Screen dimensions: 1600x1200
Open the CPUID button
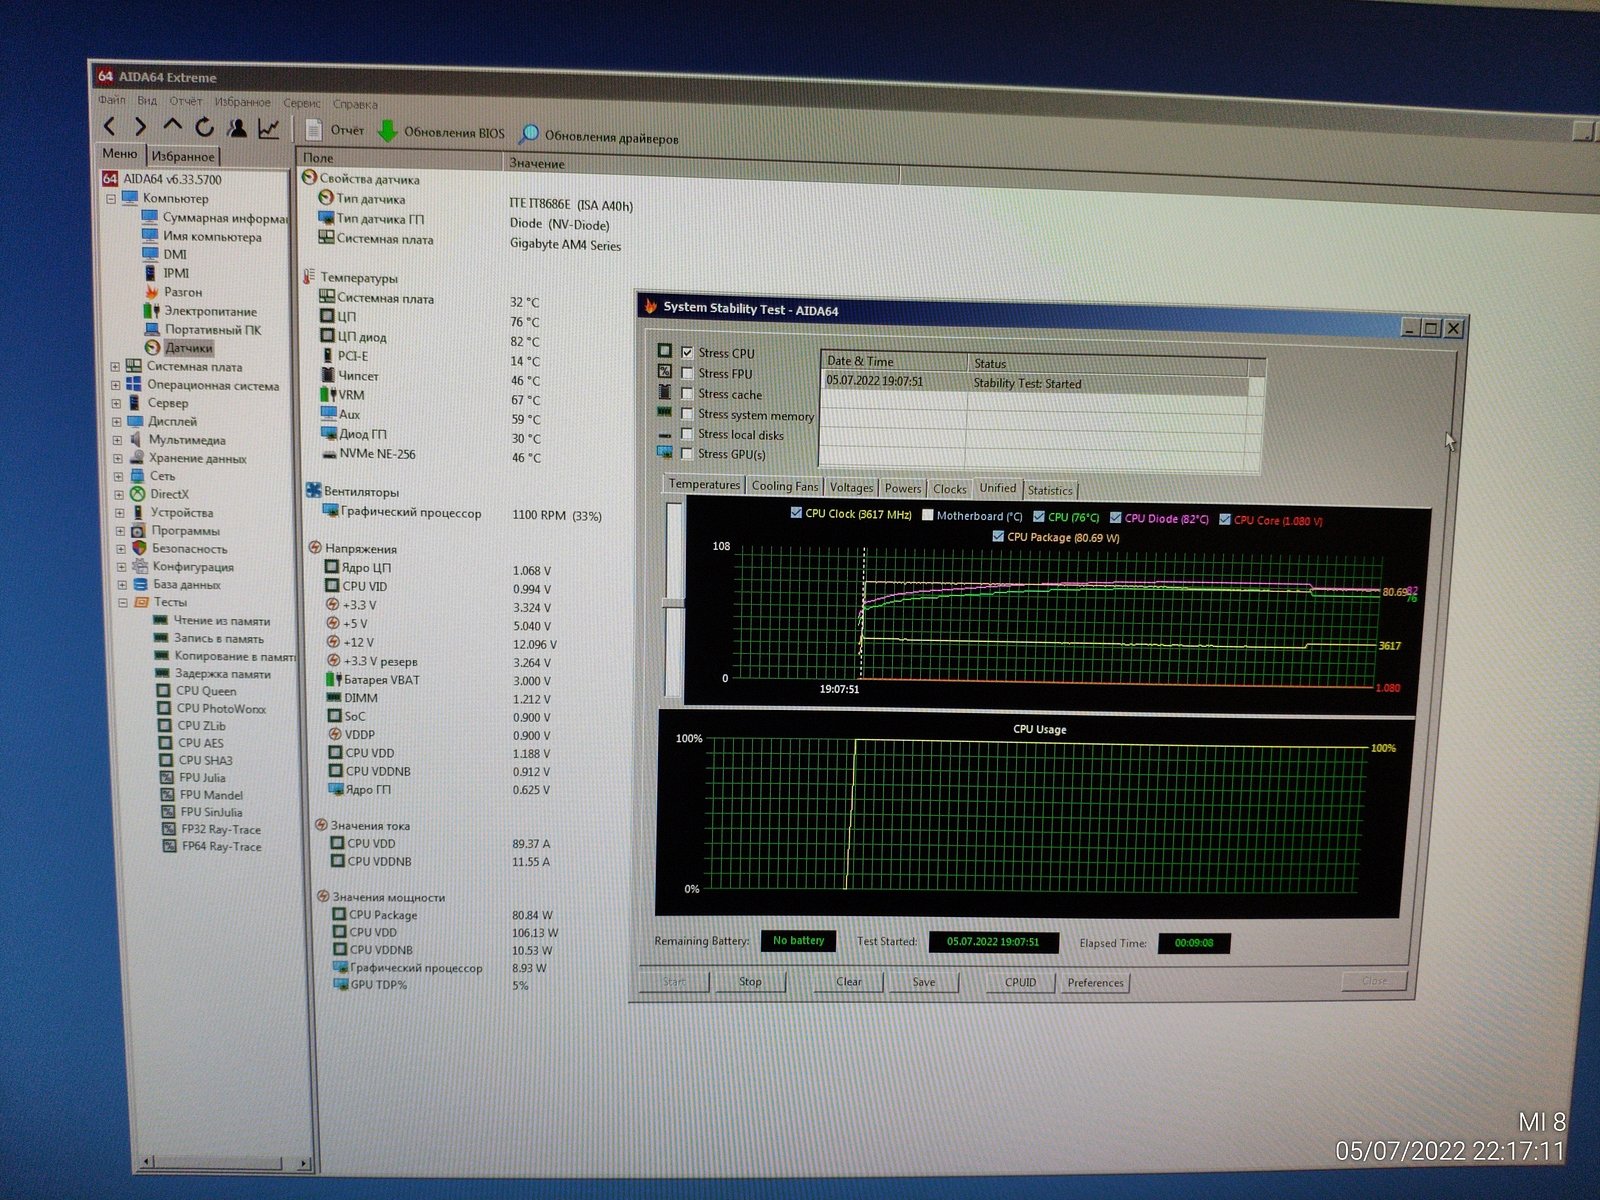pyautogui.click(x=1020, y=982)
